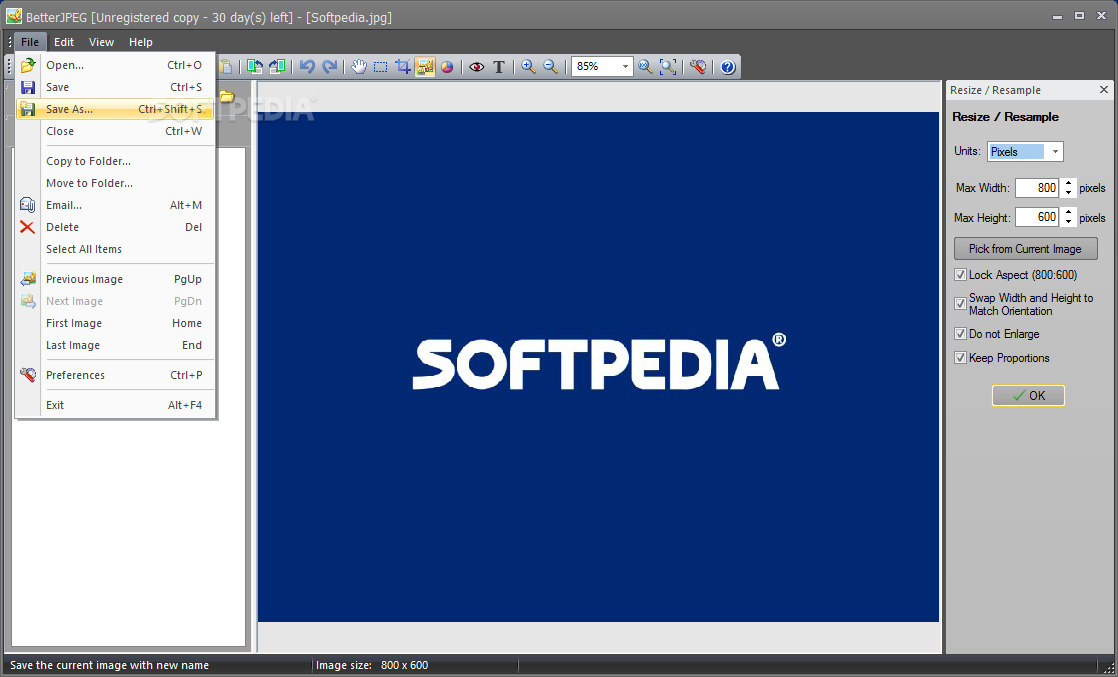The height and width of the screenshot is (677, 1118).
Task: Click the Save floppy icon in File menu
Action: pos(28,88)
